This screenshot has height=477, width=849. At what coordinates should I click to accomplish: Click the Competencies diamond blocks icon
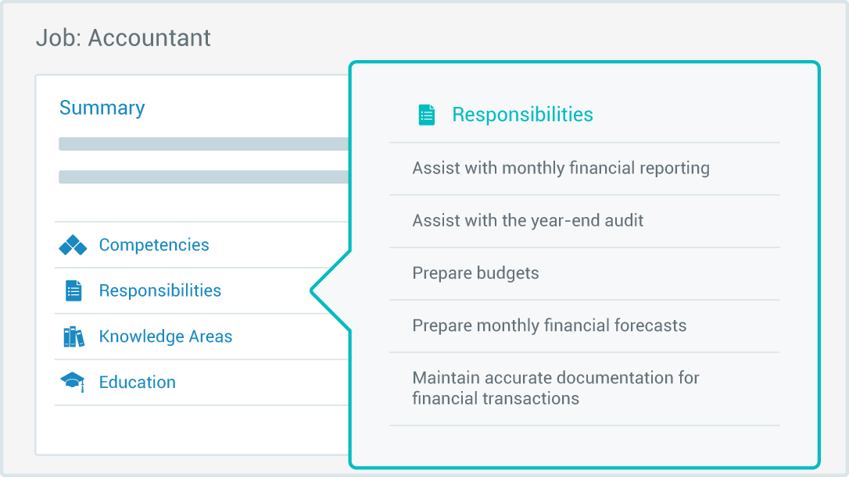(73, 245)
